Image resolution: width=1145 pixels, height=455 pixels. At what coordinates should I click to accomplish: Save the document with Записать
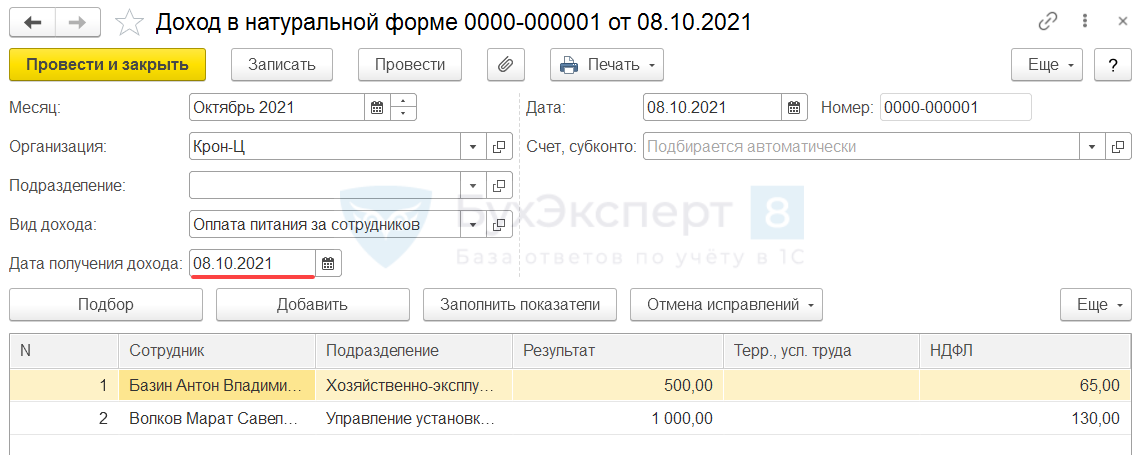click(x=282, y=64)
